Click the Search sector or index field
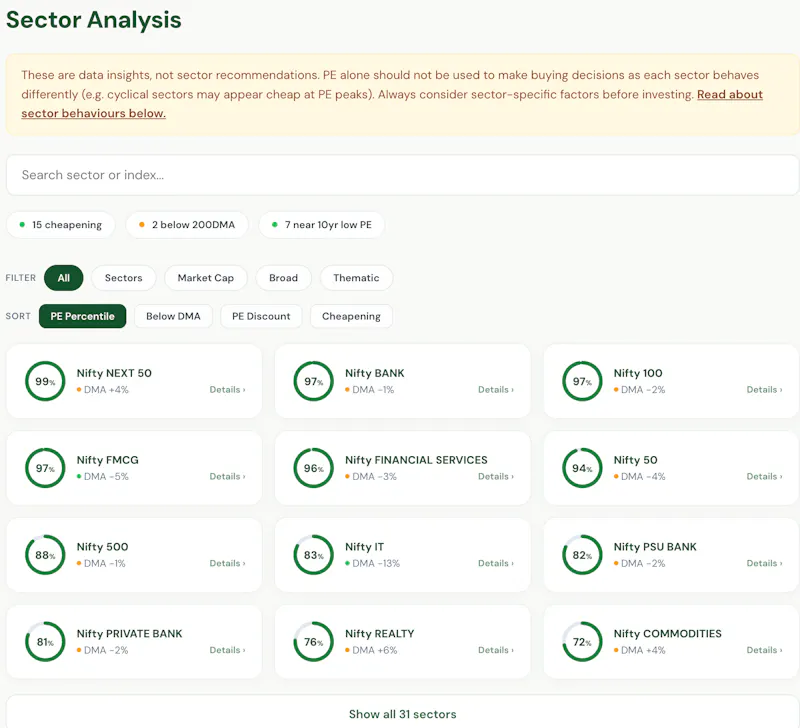 coord(402,175)
